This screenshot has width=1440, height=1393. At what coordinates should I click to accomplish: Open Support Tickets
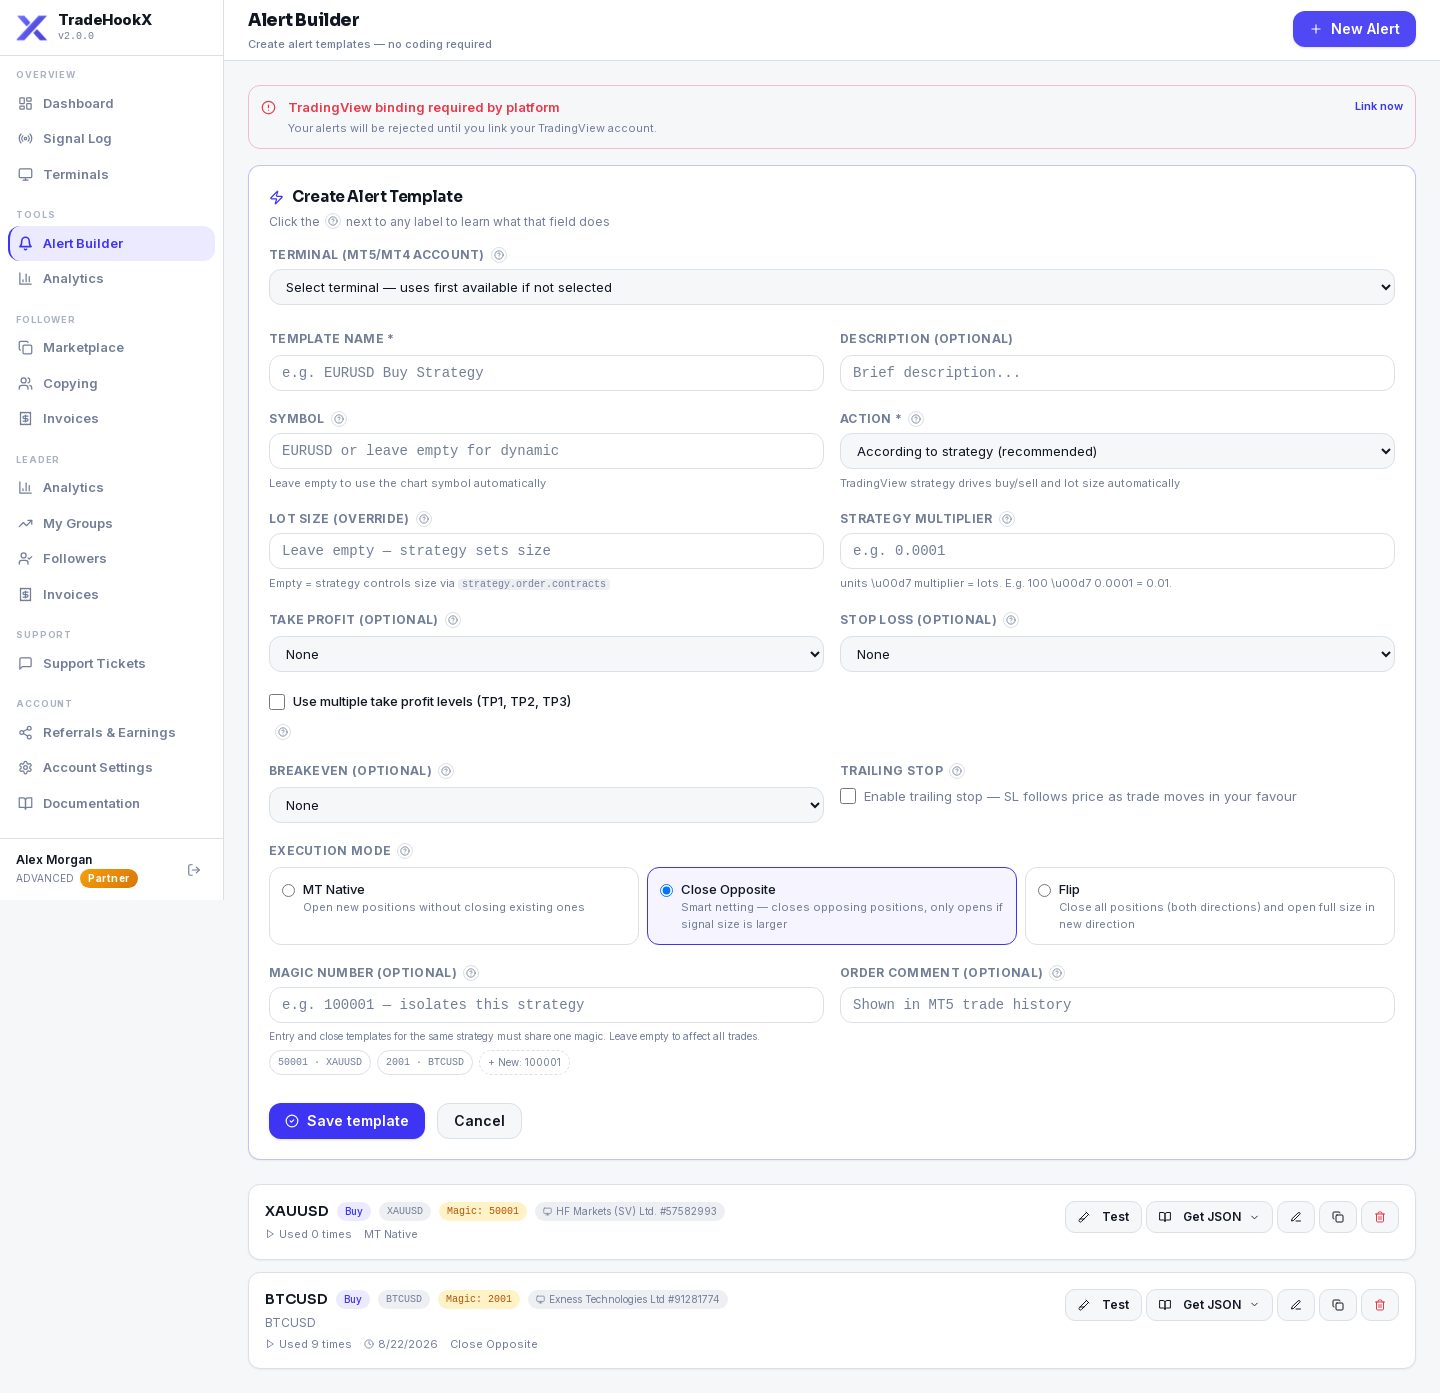click(x=111, y=664)
